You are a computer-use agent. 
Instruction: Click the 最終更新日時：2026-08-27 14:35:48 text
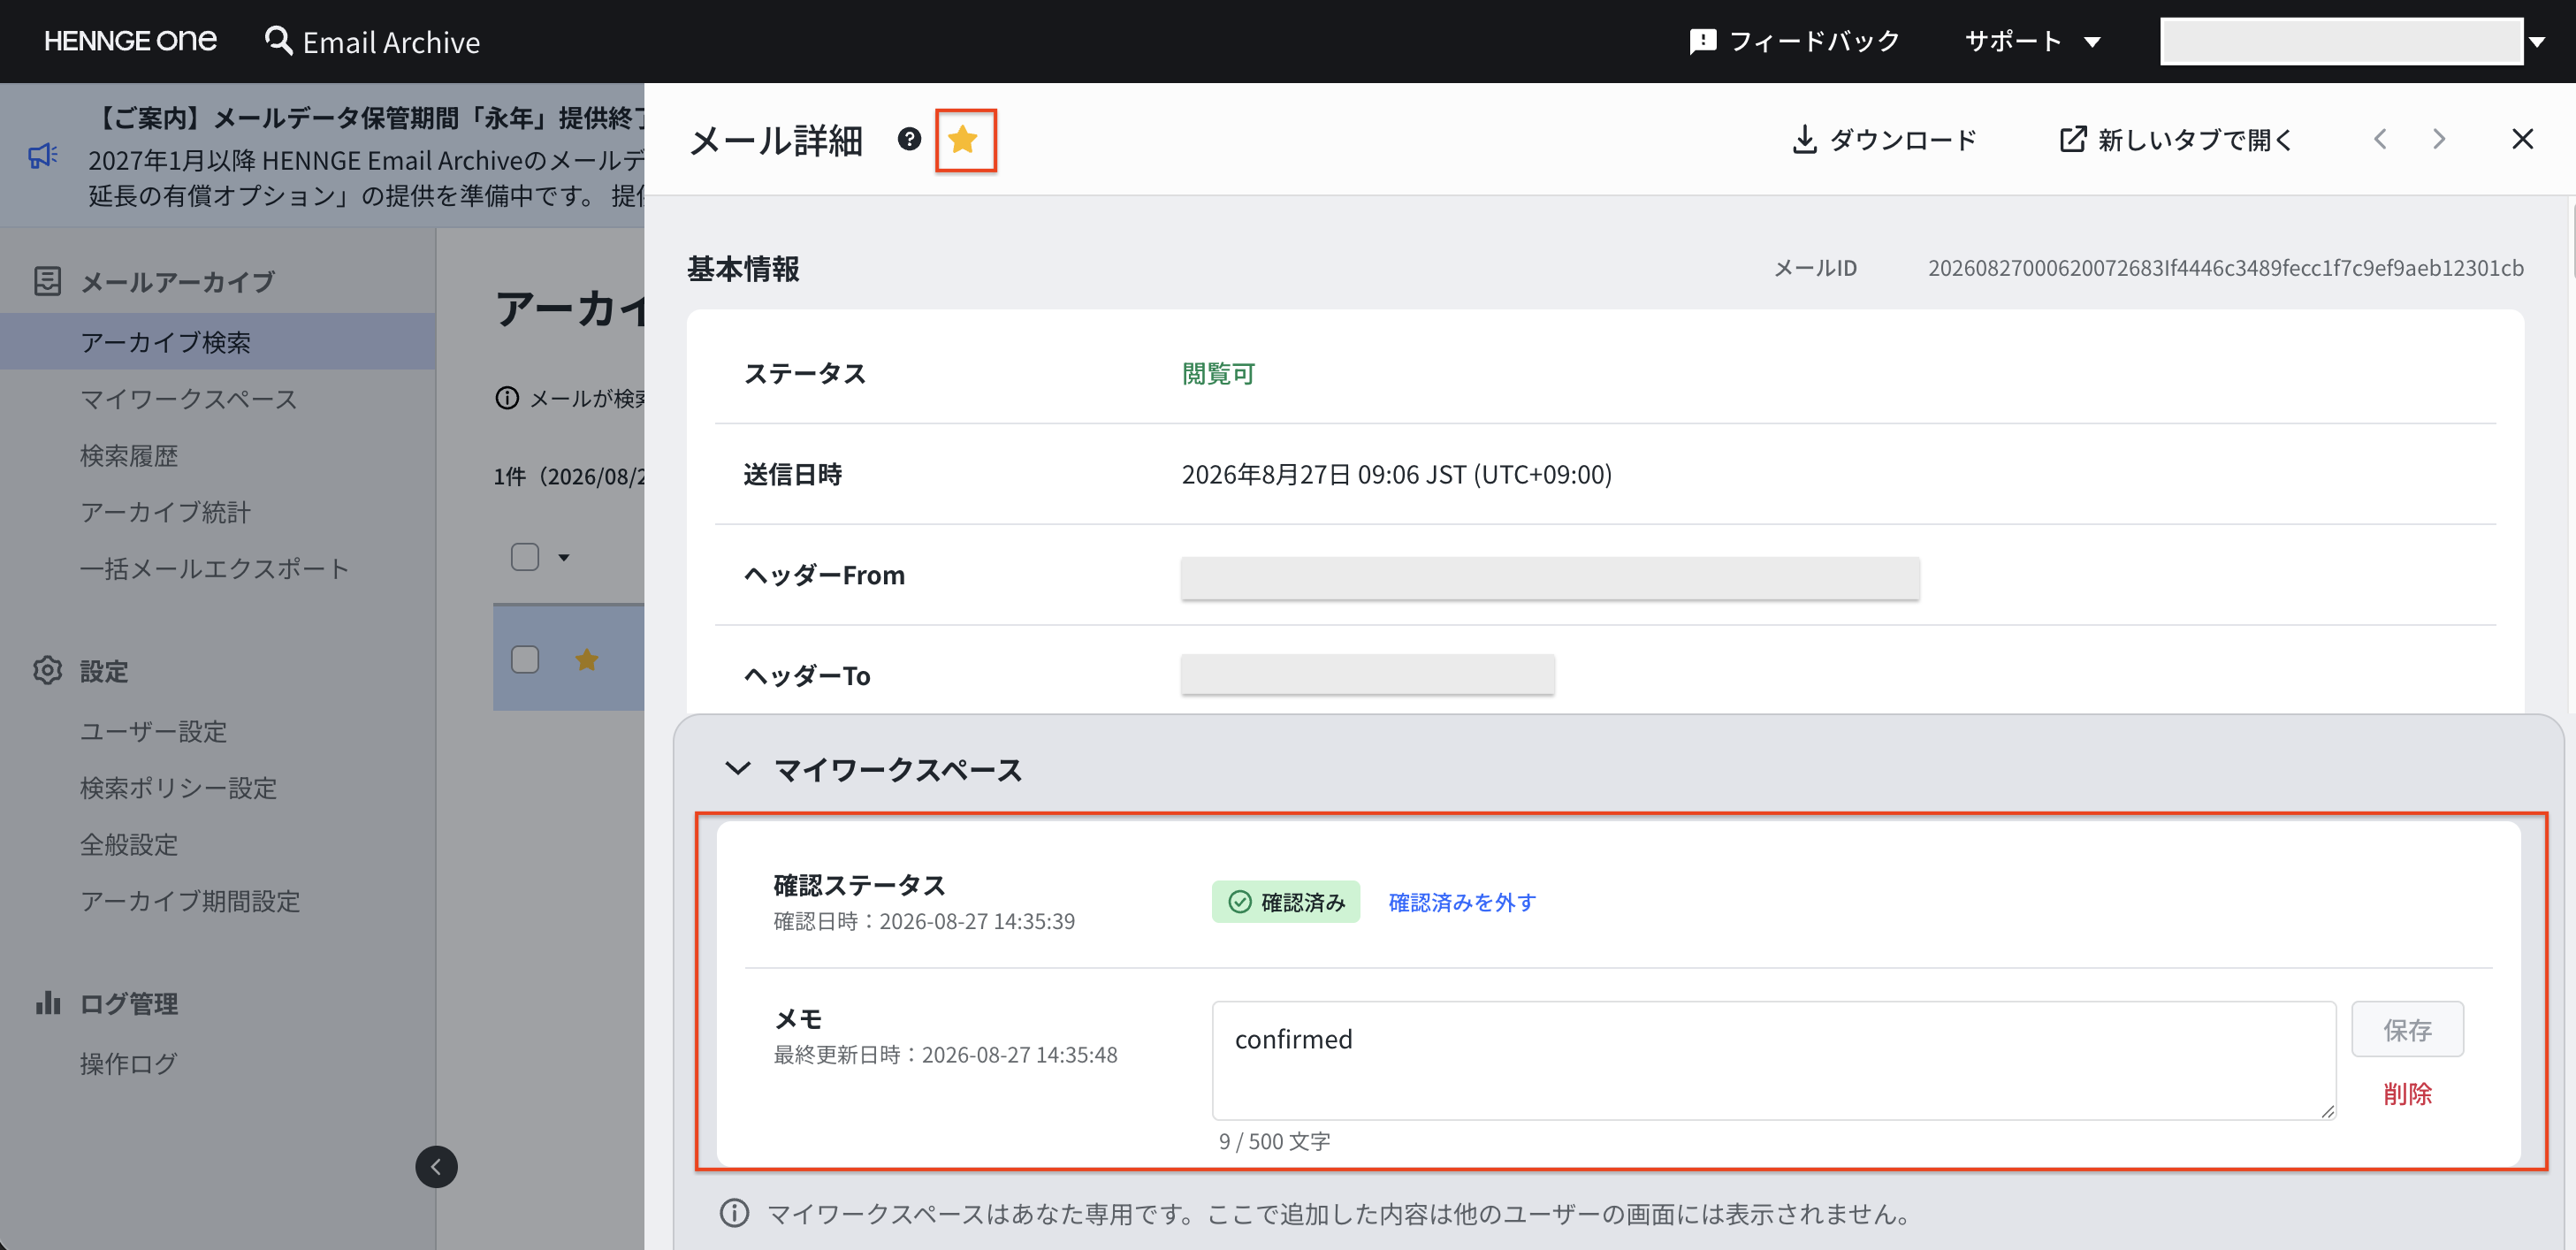[x=945, y=1055]
